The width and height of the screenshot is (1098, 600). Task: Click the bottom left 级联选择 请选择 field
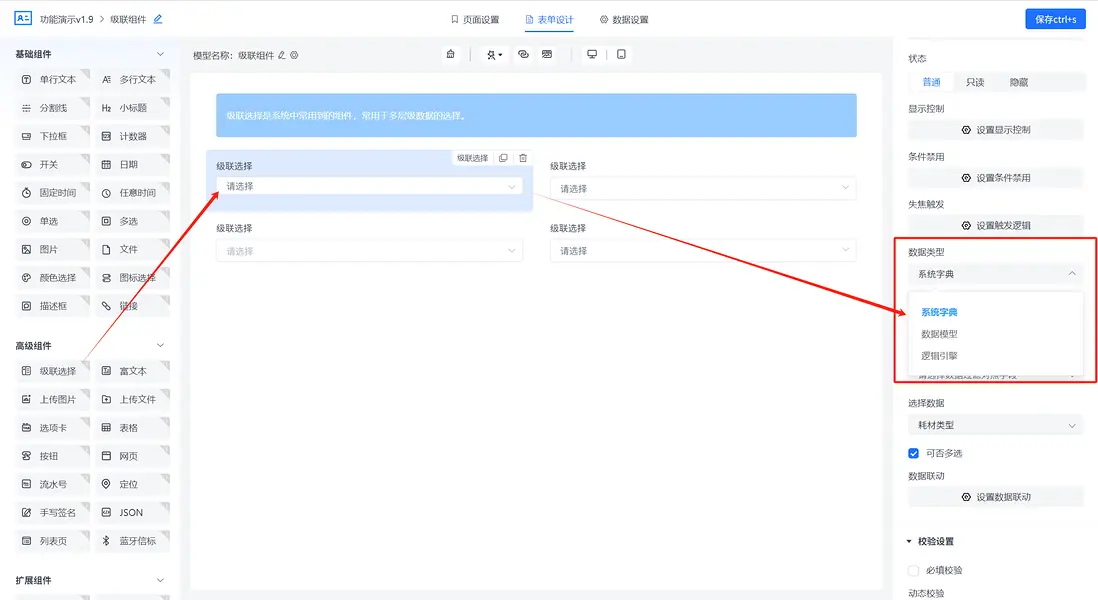pyautogui.click(x=369, y=251)
